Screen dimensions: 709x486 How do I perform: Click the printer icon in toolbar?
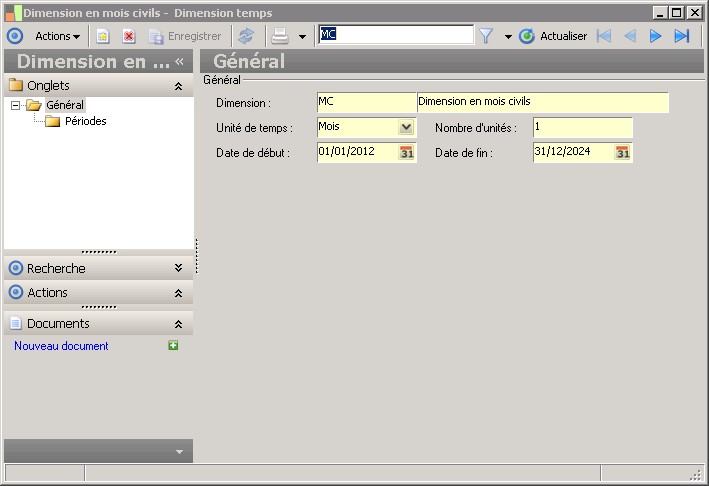click(280, 36)
